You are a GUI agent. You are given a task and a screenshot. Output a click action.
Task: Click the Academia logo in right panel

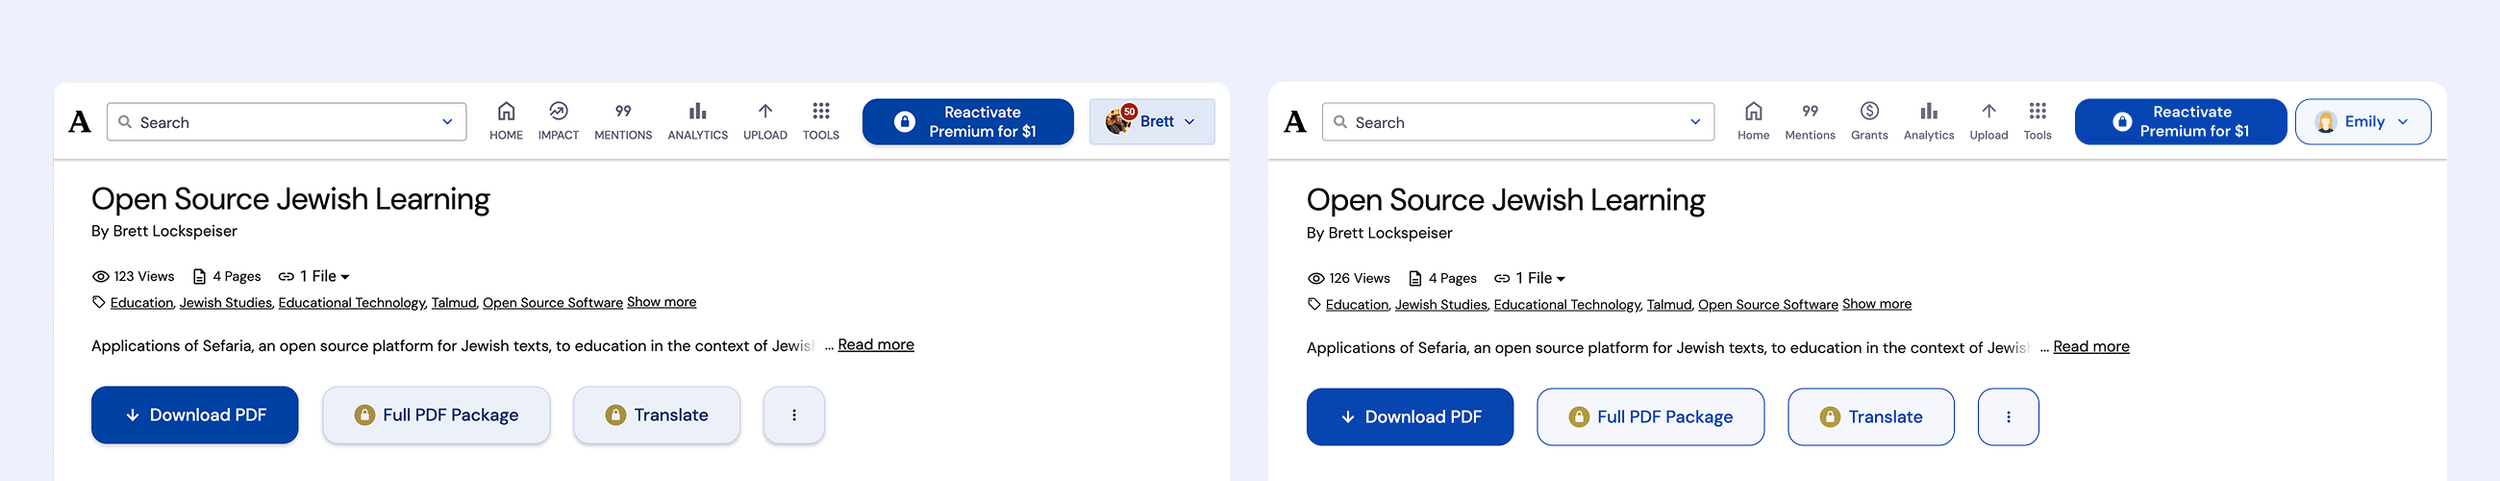click(x=1295, y=122)
